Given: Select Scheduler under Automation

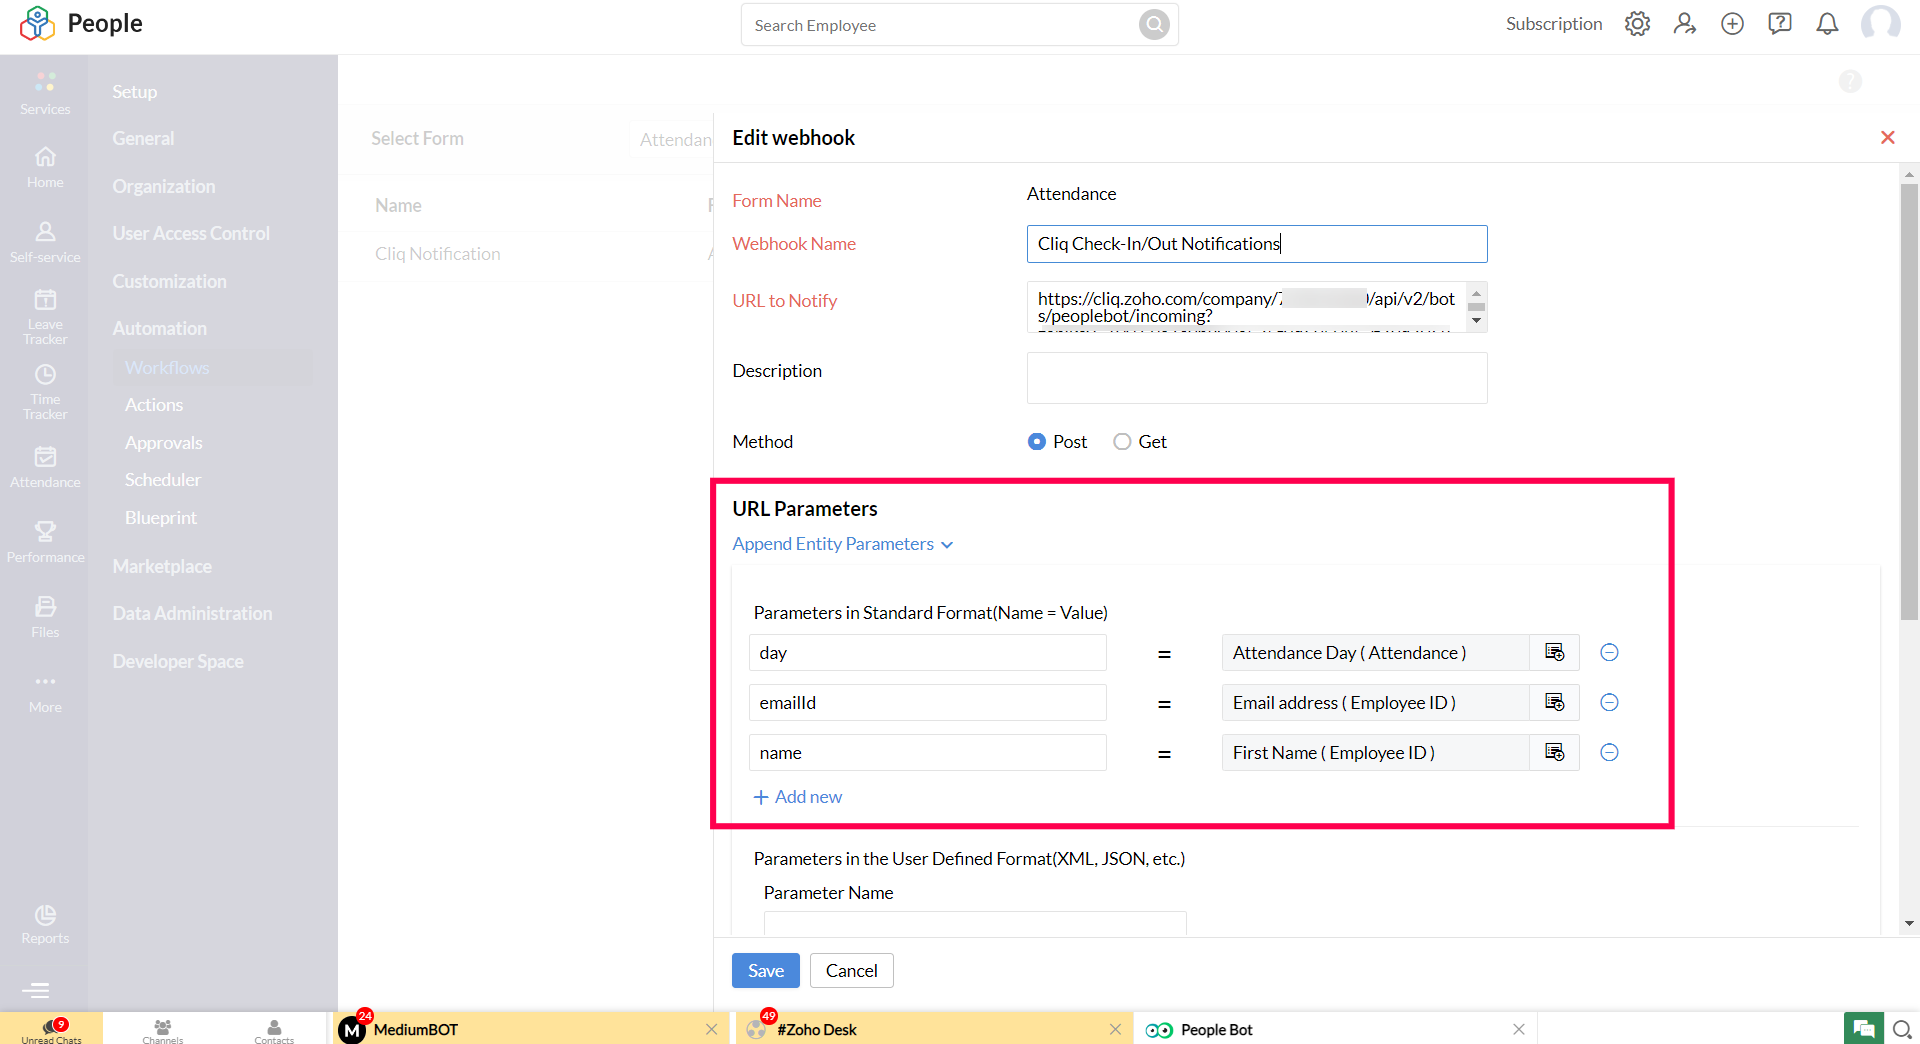Looking at the screenshot, I should (163, 480).
